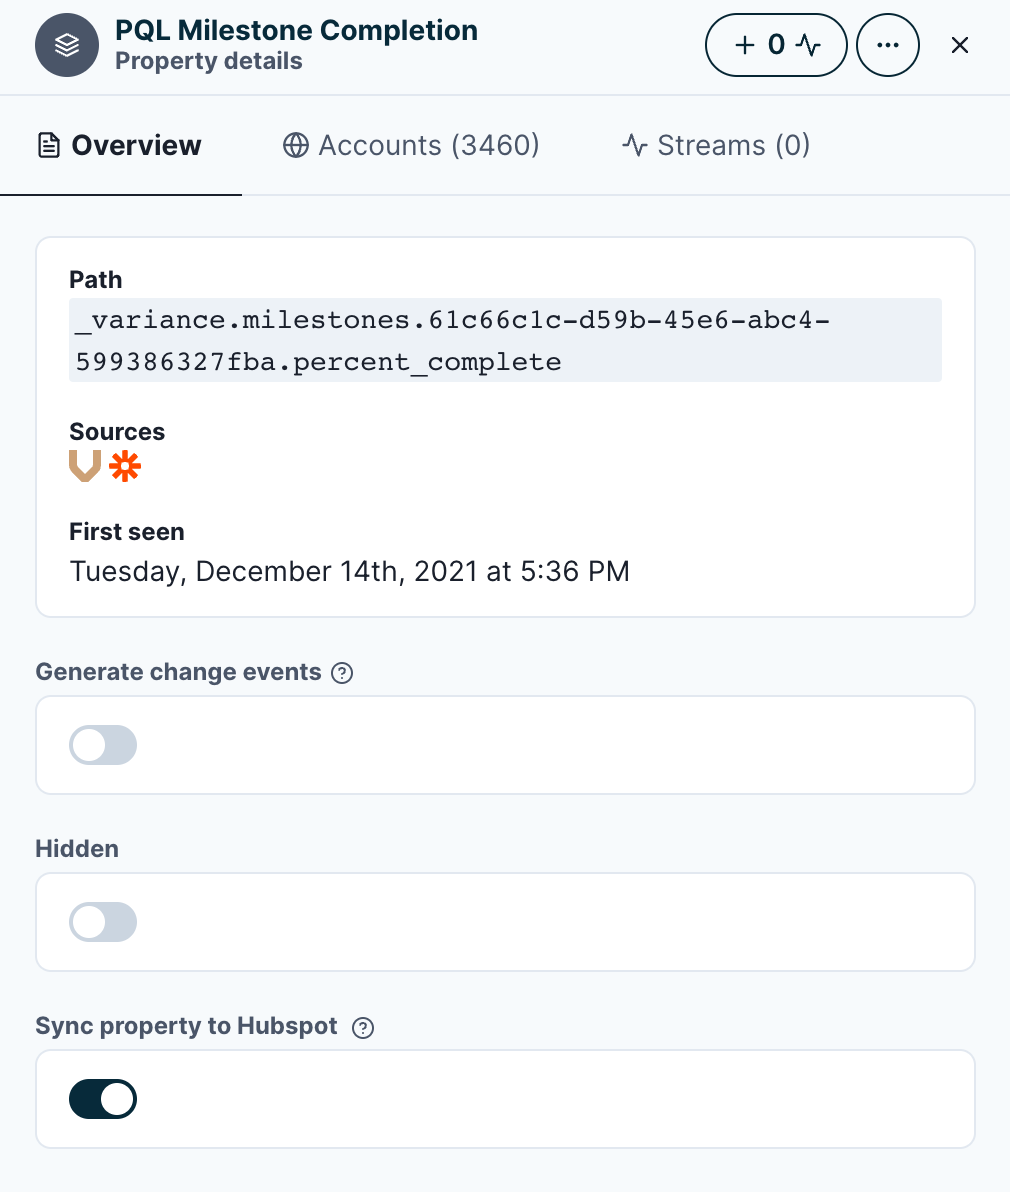Open the Streams (0) tab
The height and width of the screenshot is (1192, 1010).
click(x=715, y=145)
